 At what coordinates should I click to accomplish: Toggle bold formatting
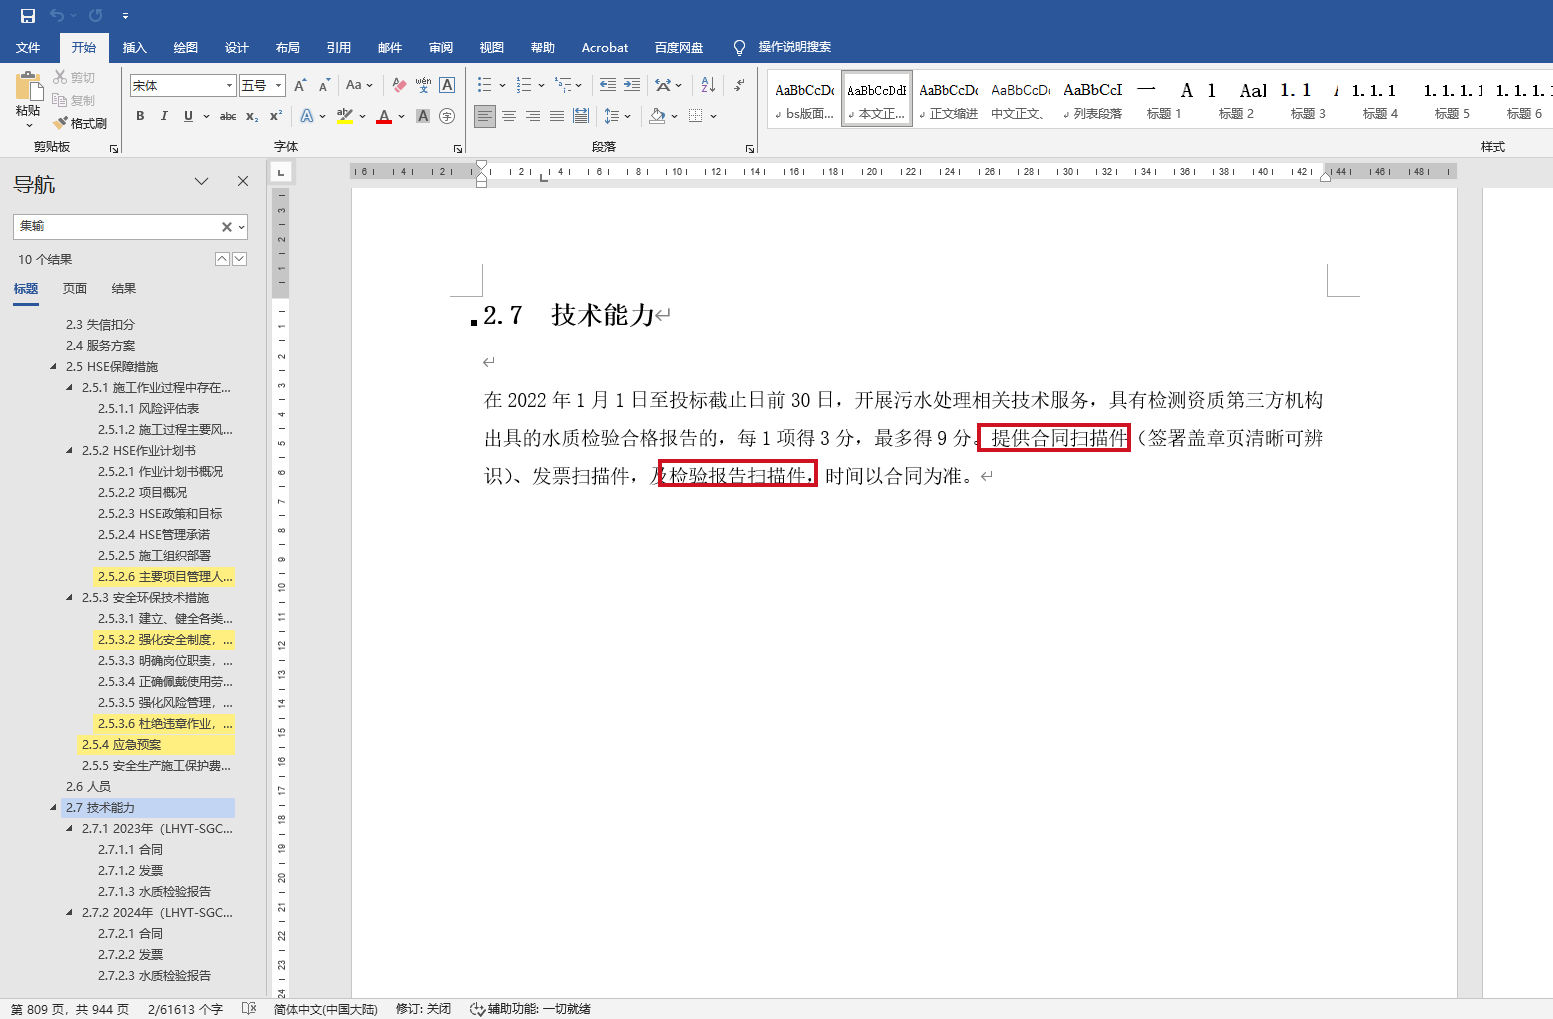(140, 116)
